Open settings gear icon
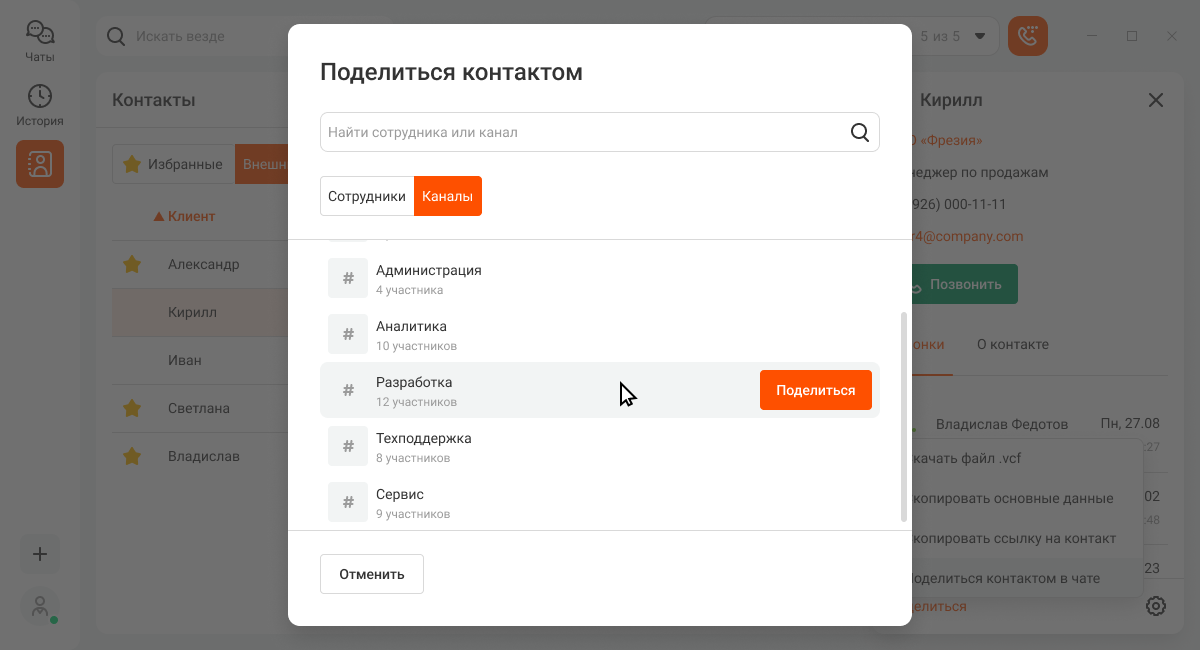Screen dimensions: 1200x650 (x=1156, y=606)
